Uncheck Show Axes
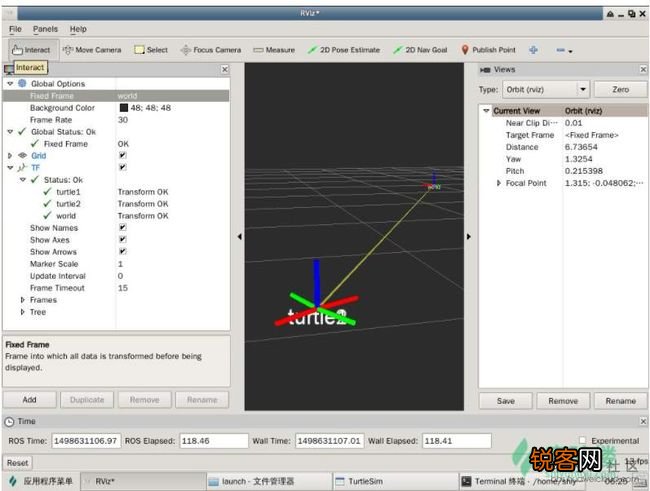 (123, 239)
